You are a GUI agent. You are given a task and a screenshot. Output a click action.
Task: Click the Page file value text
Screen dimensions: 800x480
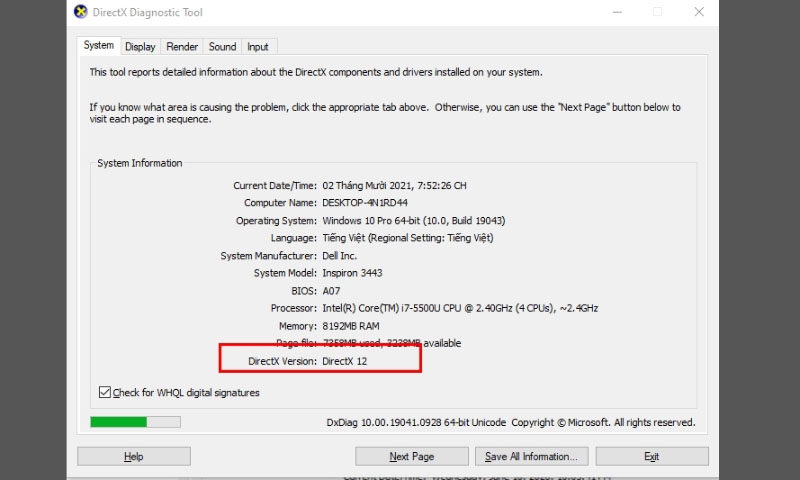point(392,343)
